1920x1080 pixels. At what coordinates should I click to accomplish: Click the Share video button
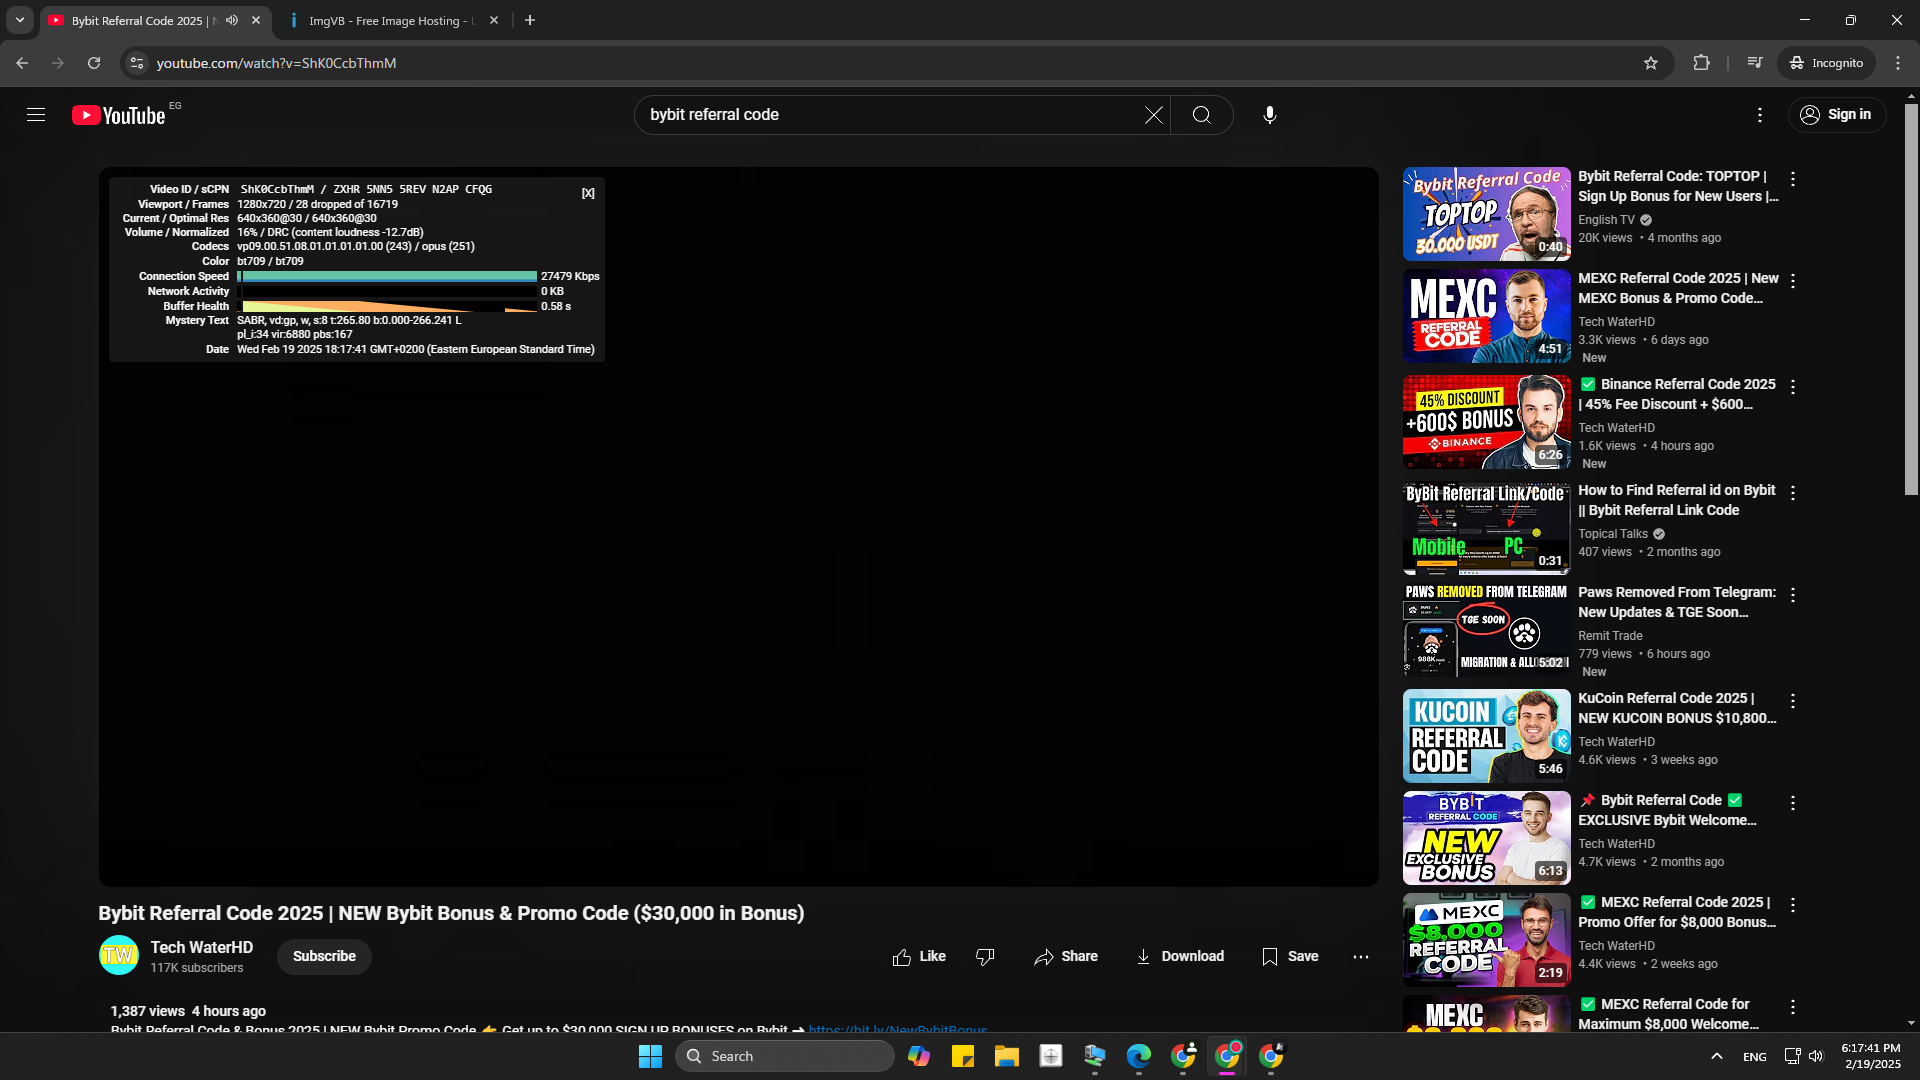point(1066,957)
